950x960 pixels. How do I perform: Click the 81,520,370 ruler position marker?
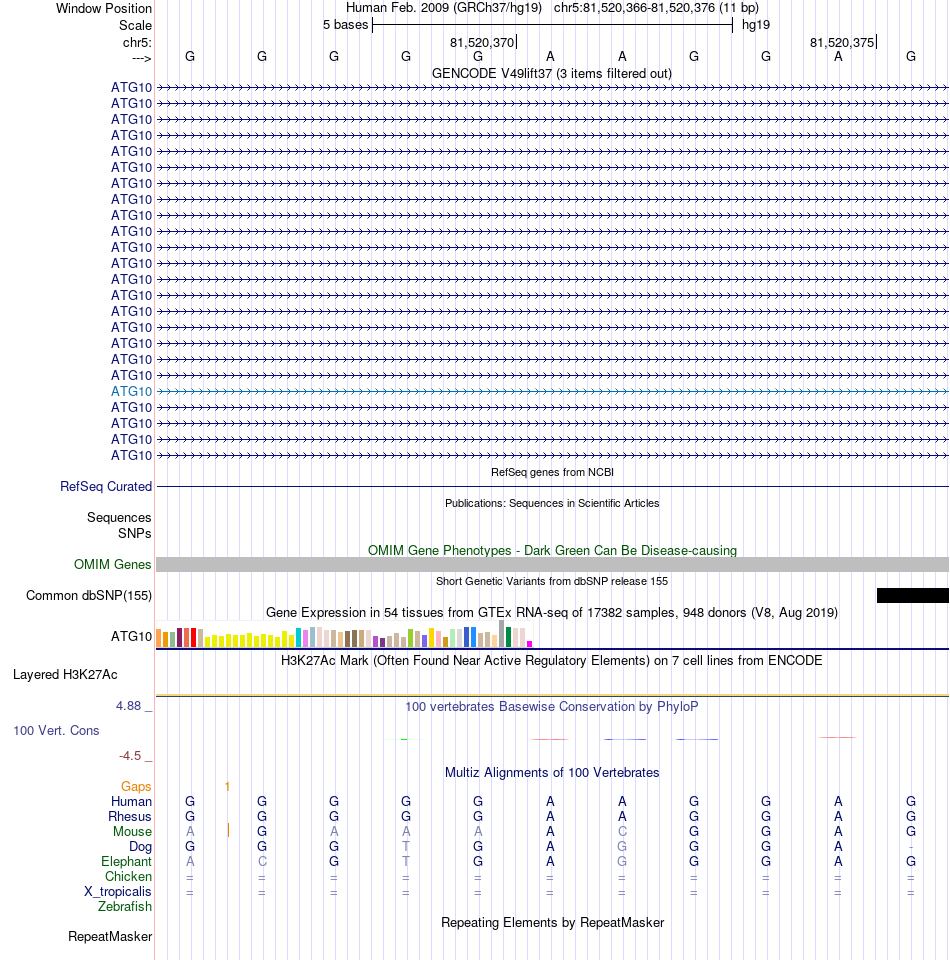[482, 42]
